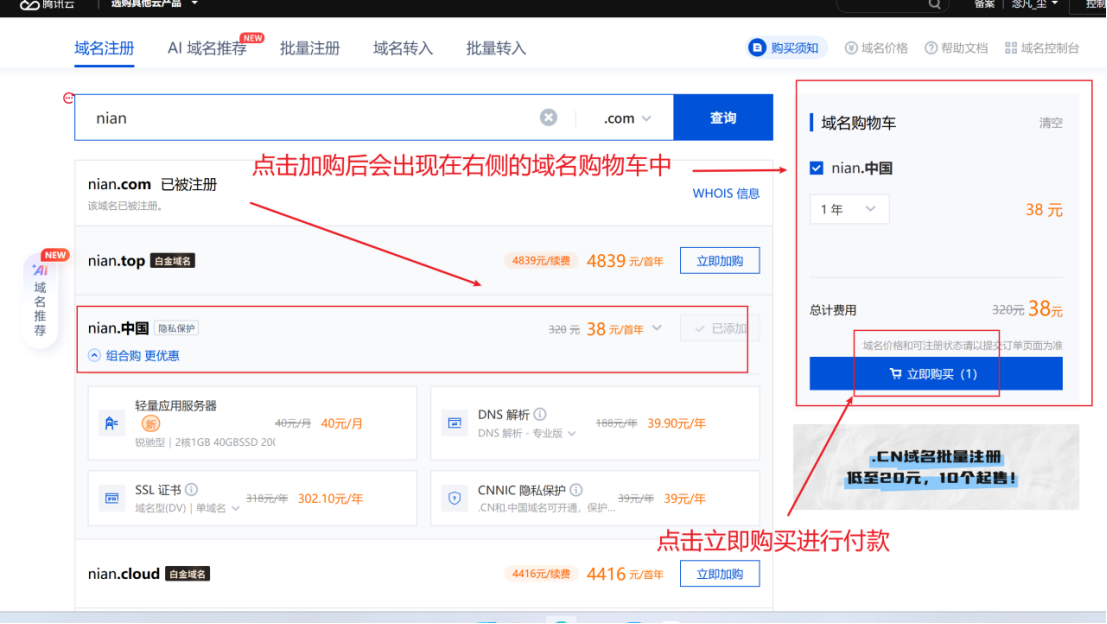This screenshot has width=1107, height=624.
Task: Open the .com suffix dropdown
Action: pos(627,118)
